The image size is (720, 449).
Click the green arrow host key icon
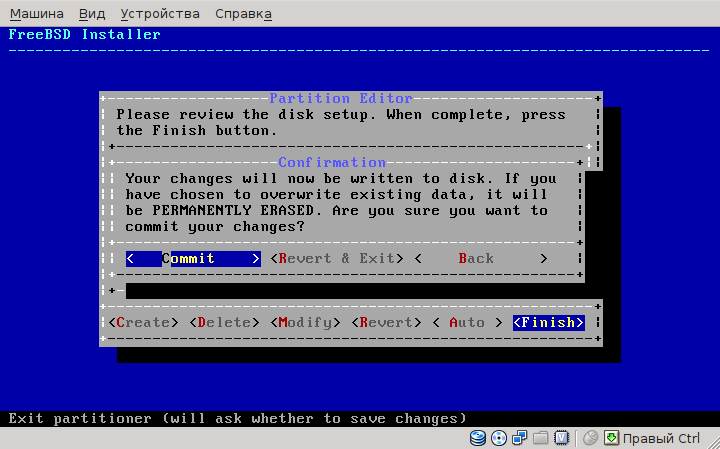point(611,438)
